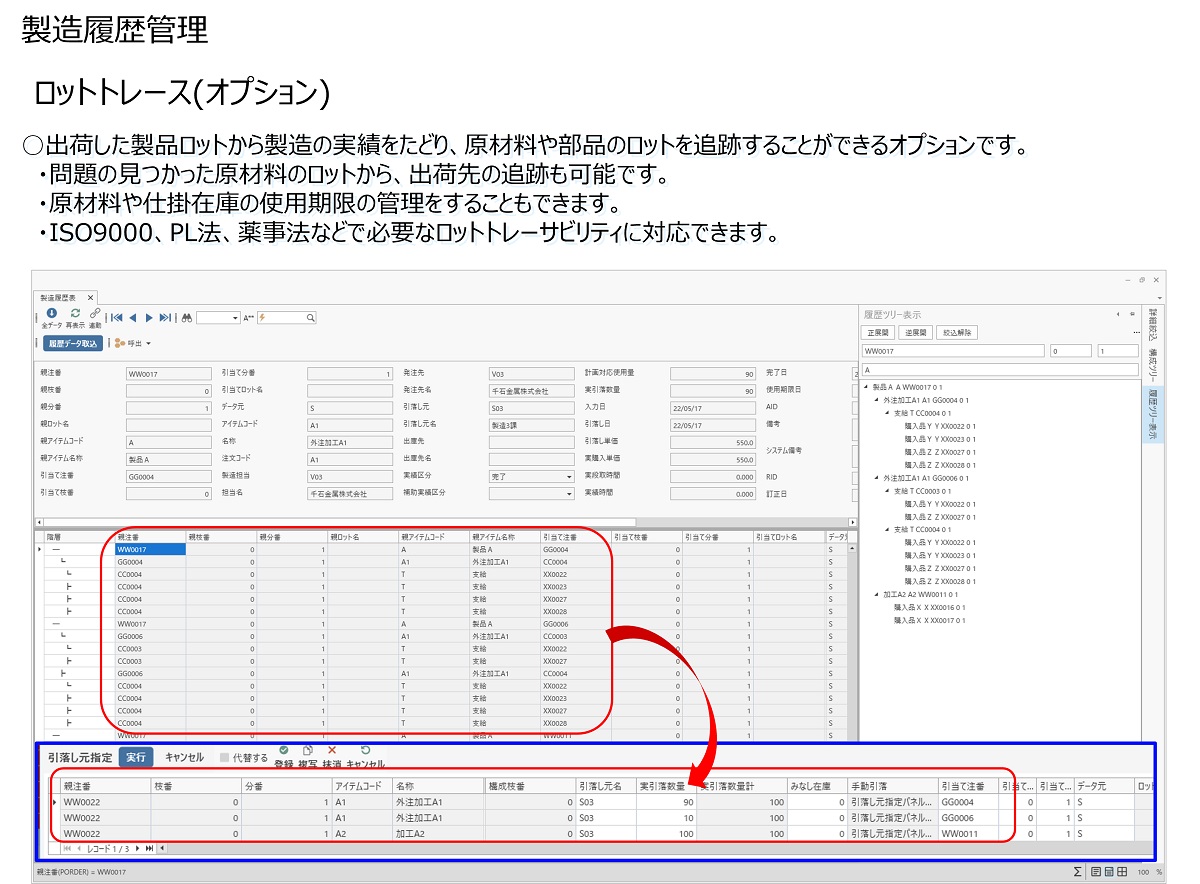Click the binoculars search icon
Image resolution: width=1200 pixels, height=884 pixels.
click(x=187, y=318)
